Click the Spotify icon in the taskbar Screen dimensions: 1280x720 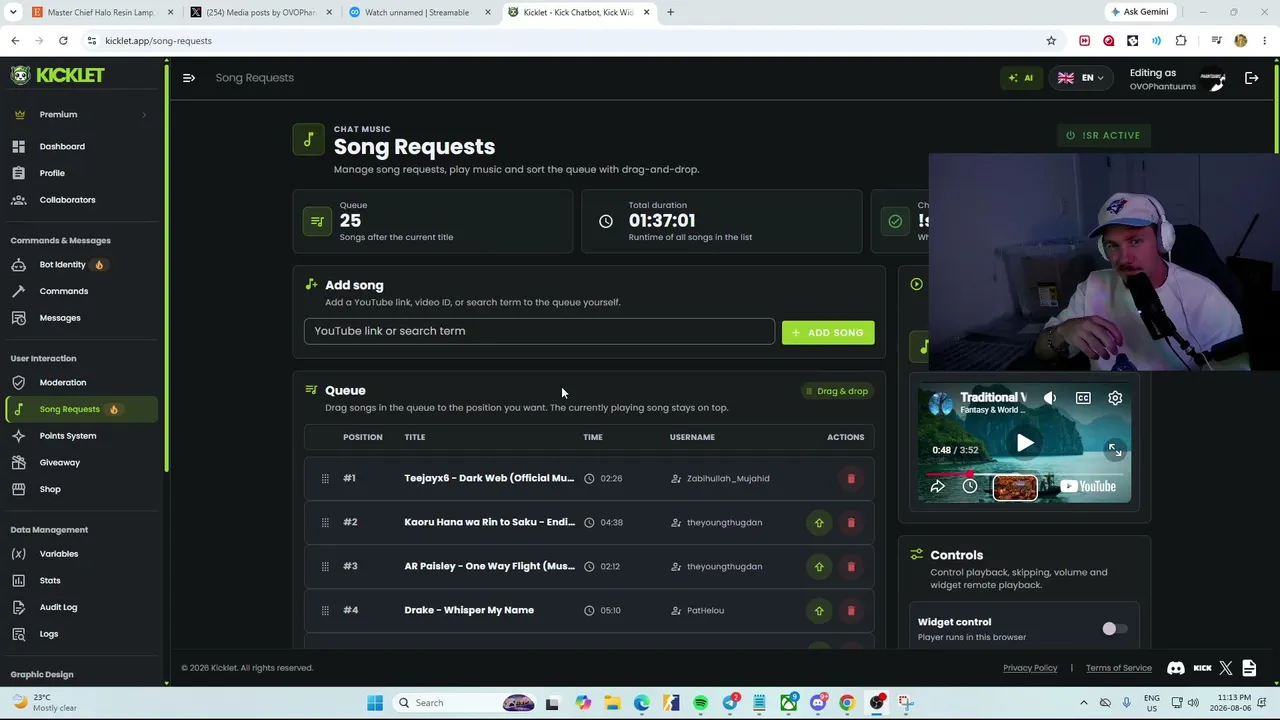coord(700,703)
